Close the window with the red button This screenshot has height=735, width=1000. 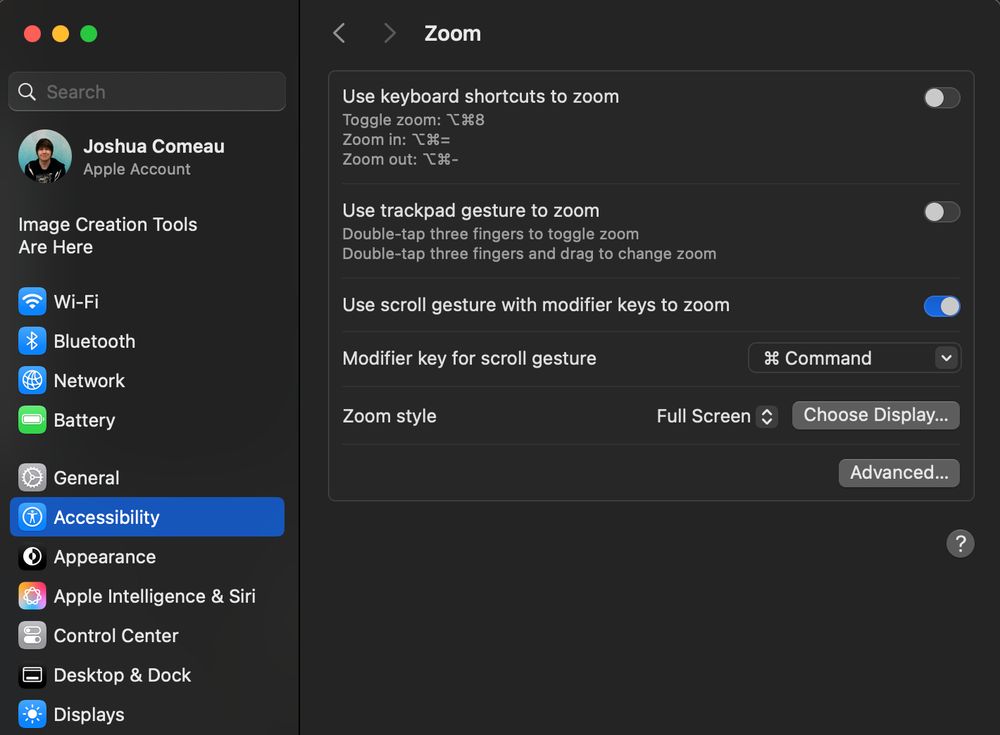33,34
